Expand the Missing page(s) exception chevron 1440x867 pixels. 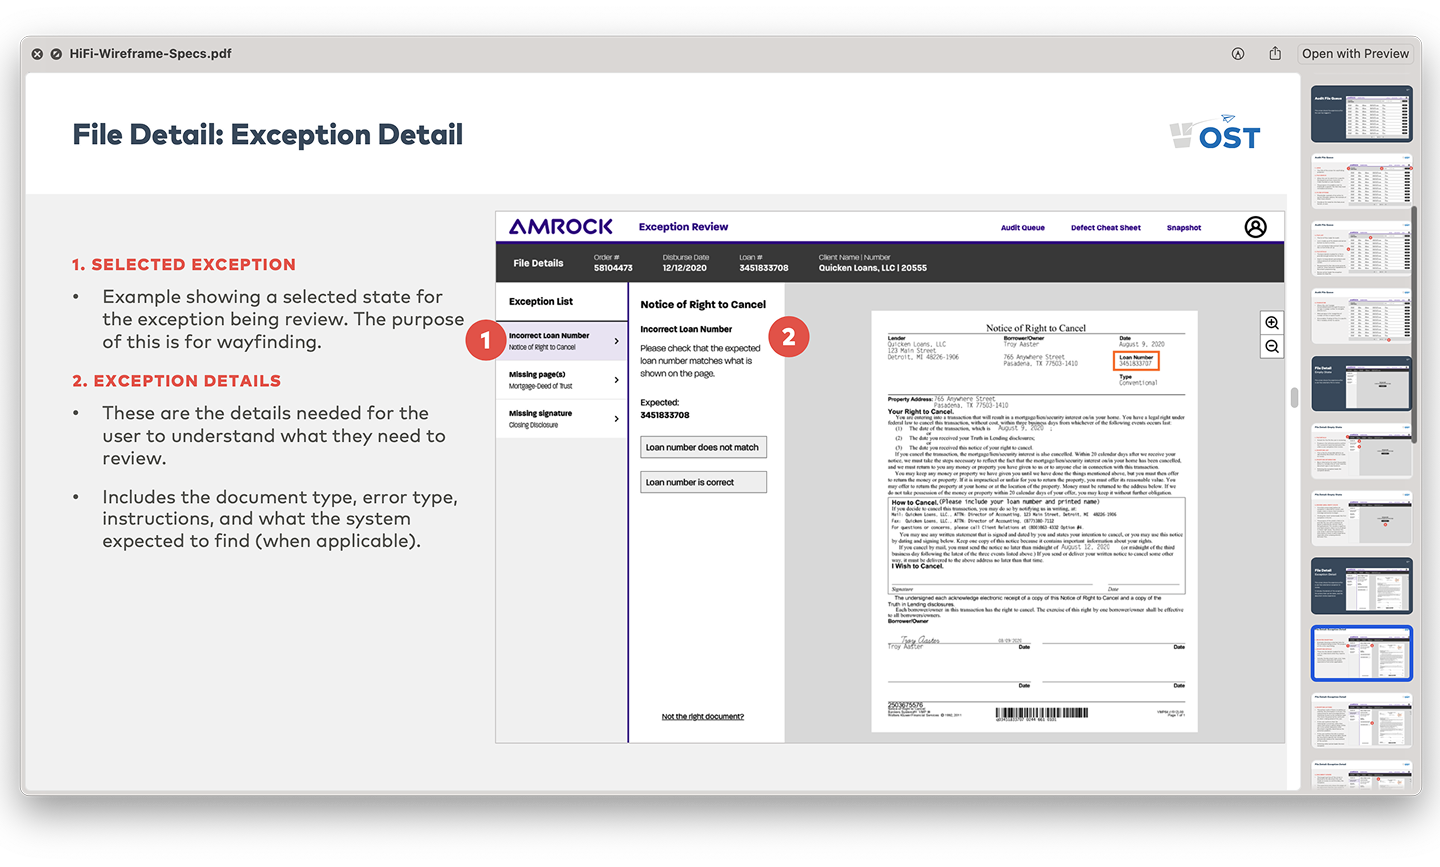[616, 380]
